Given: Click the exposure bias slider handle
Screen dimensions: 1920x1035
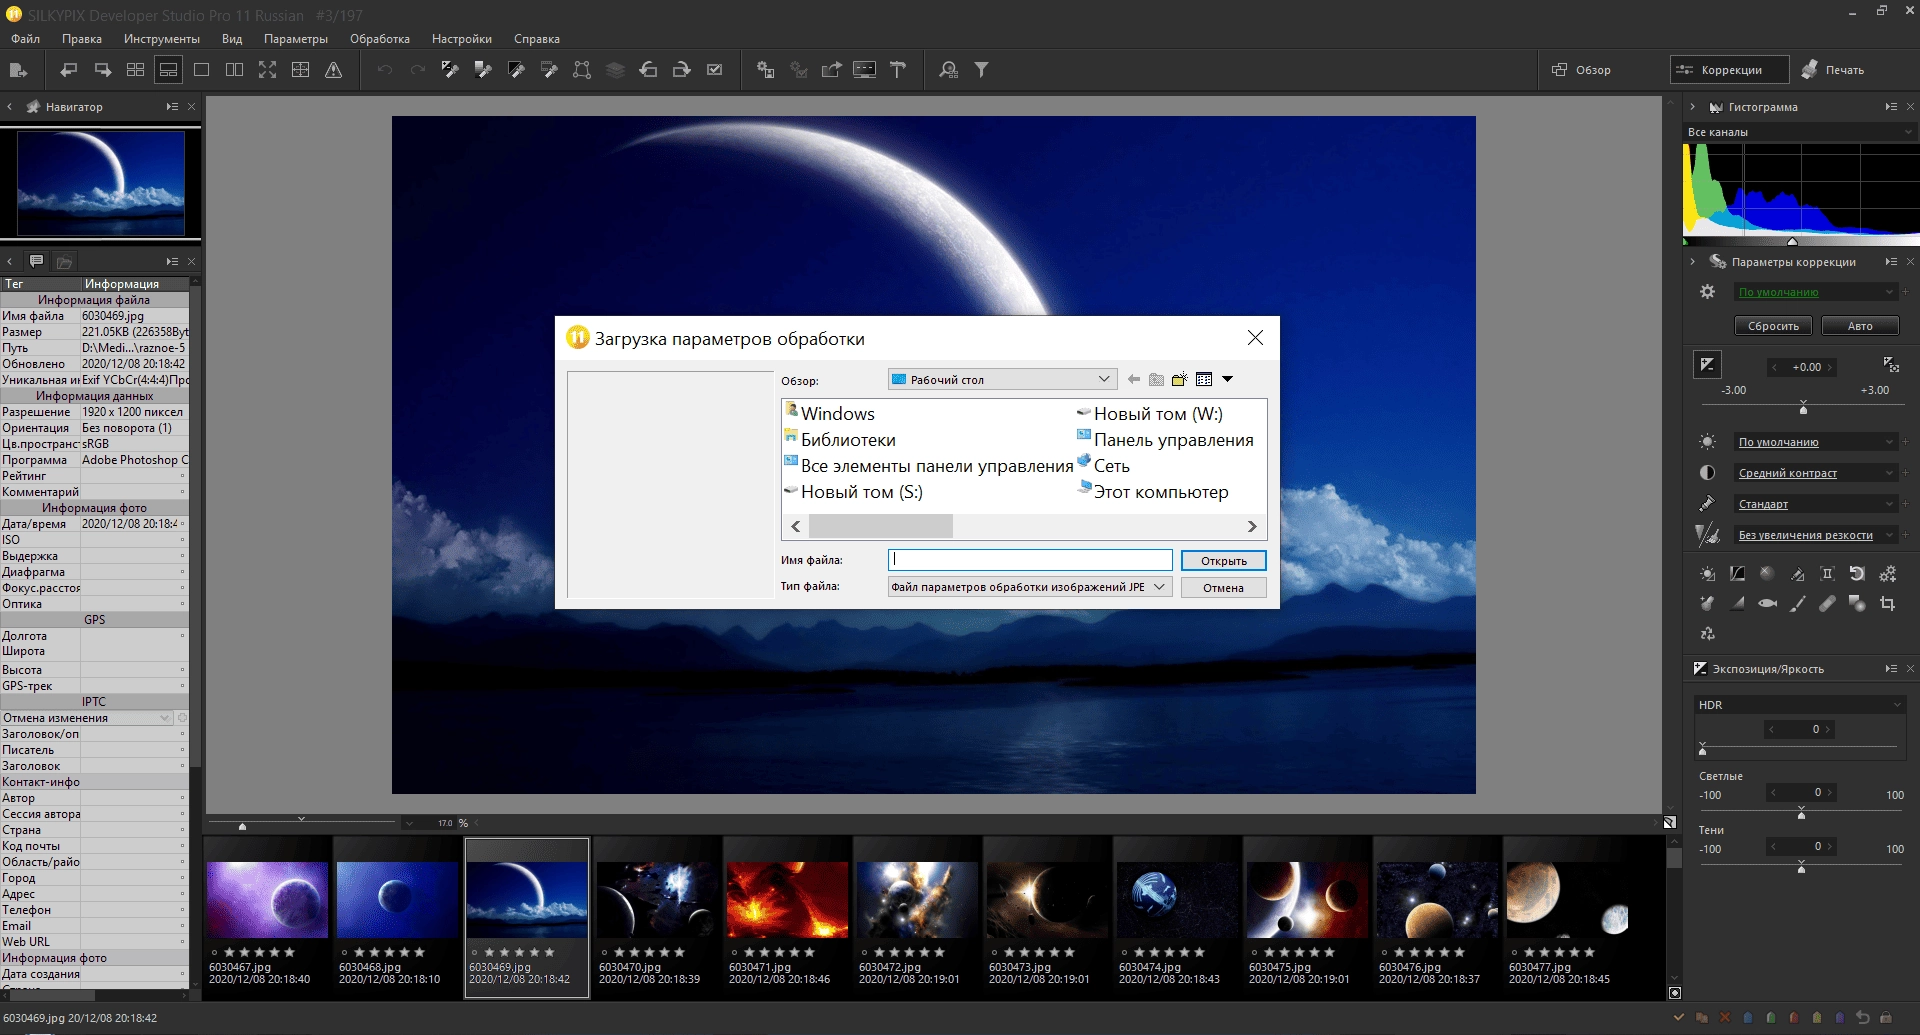Looking at the screenshot, I should (x=1803, y=409).
